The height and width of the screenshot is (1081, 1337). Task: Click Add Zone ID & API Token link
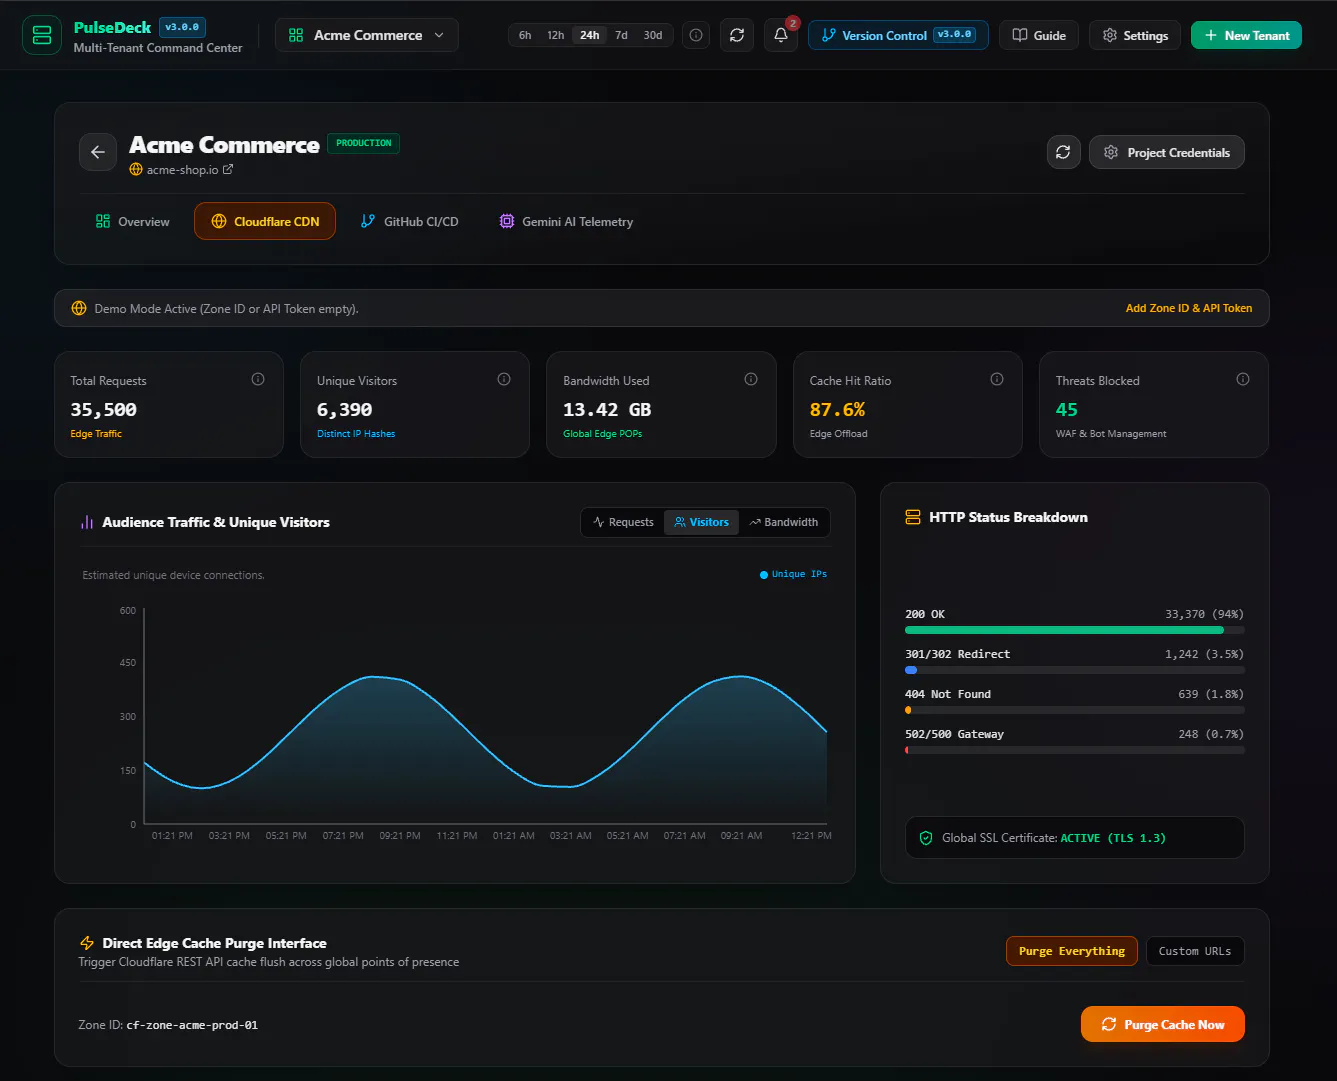click(1189, 308)
